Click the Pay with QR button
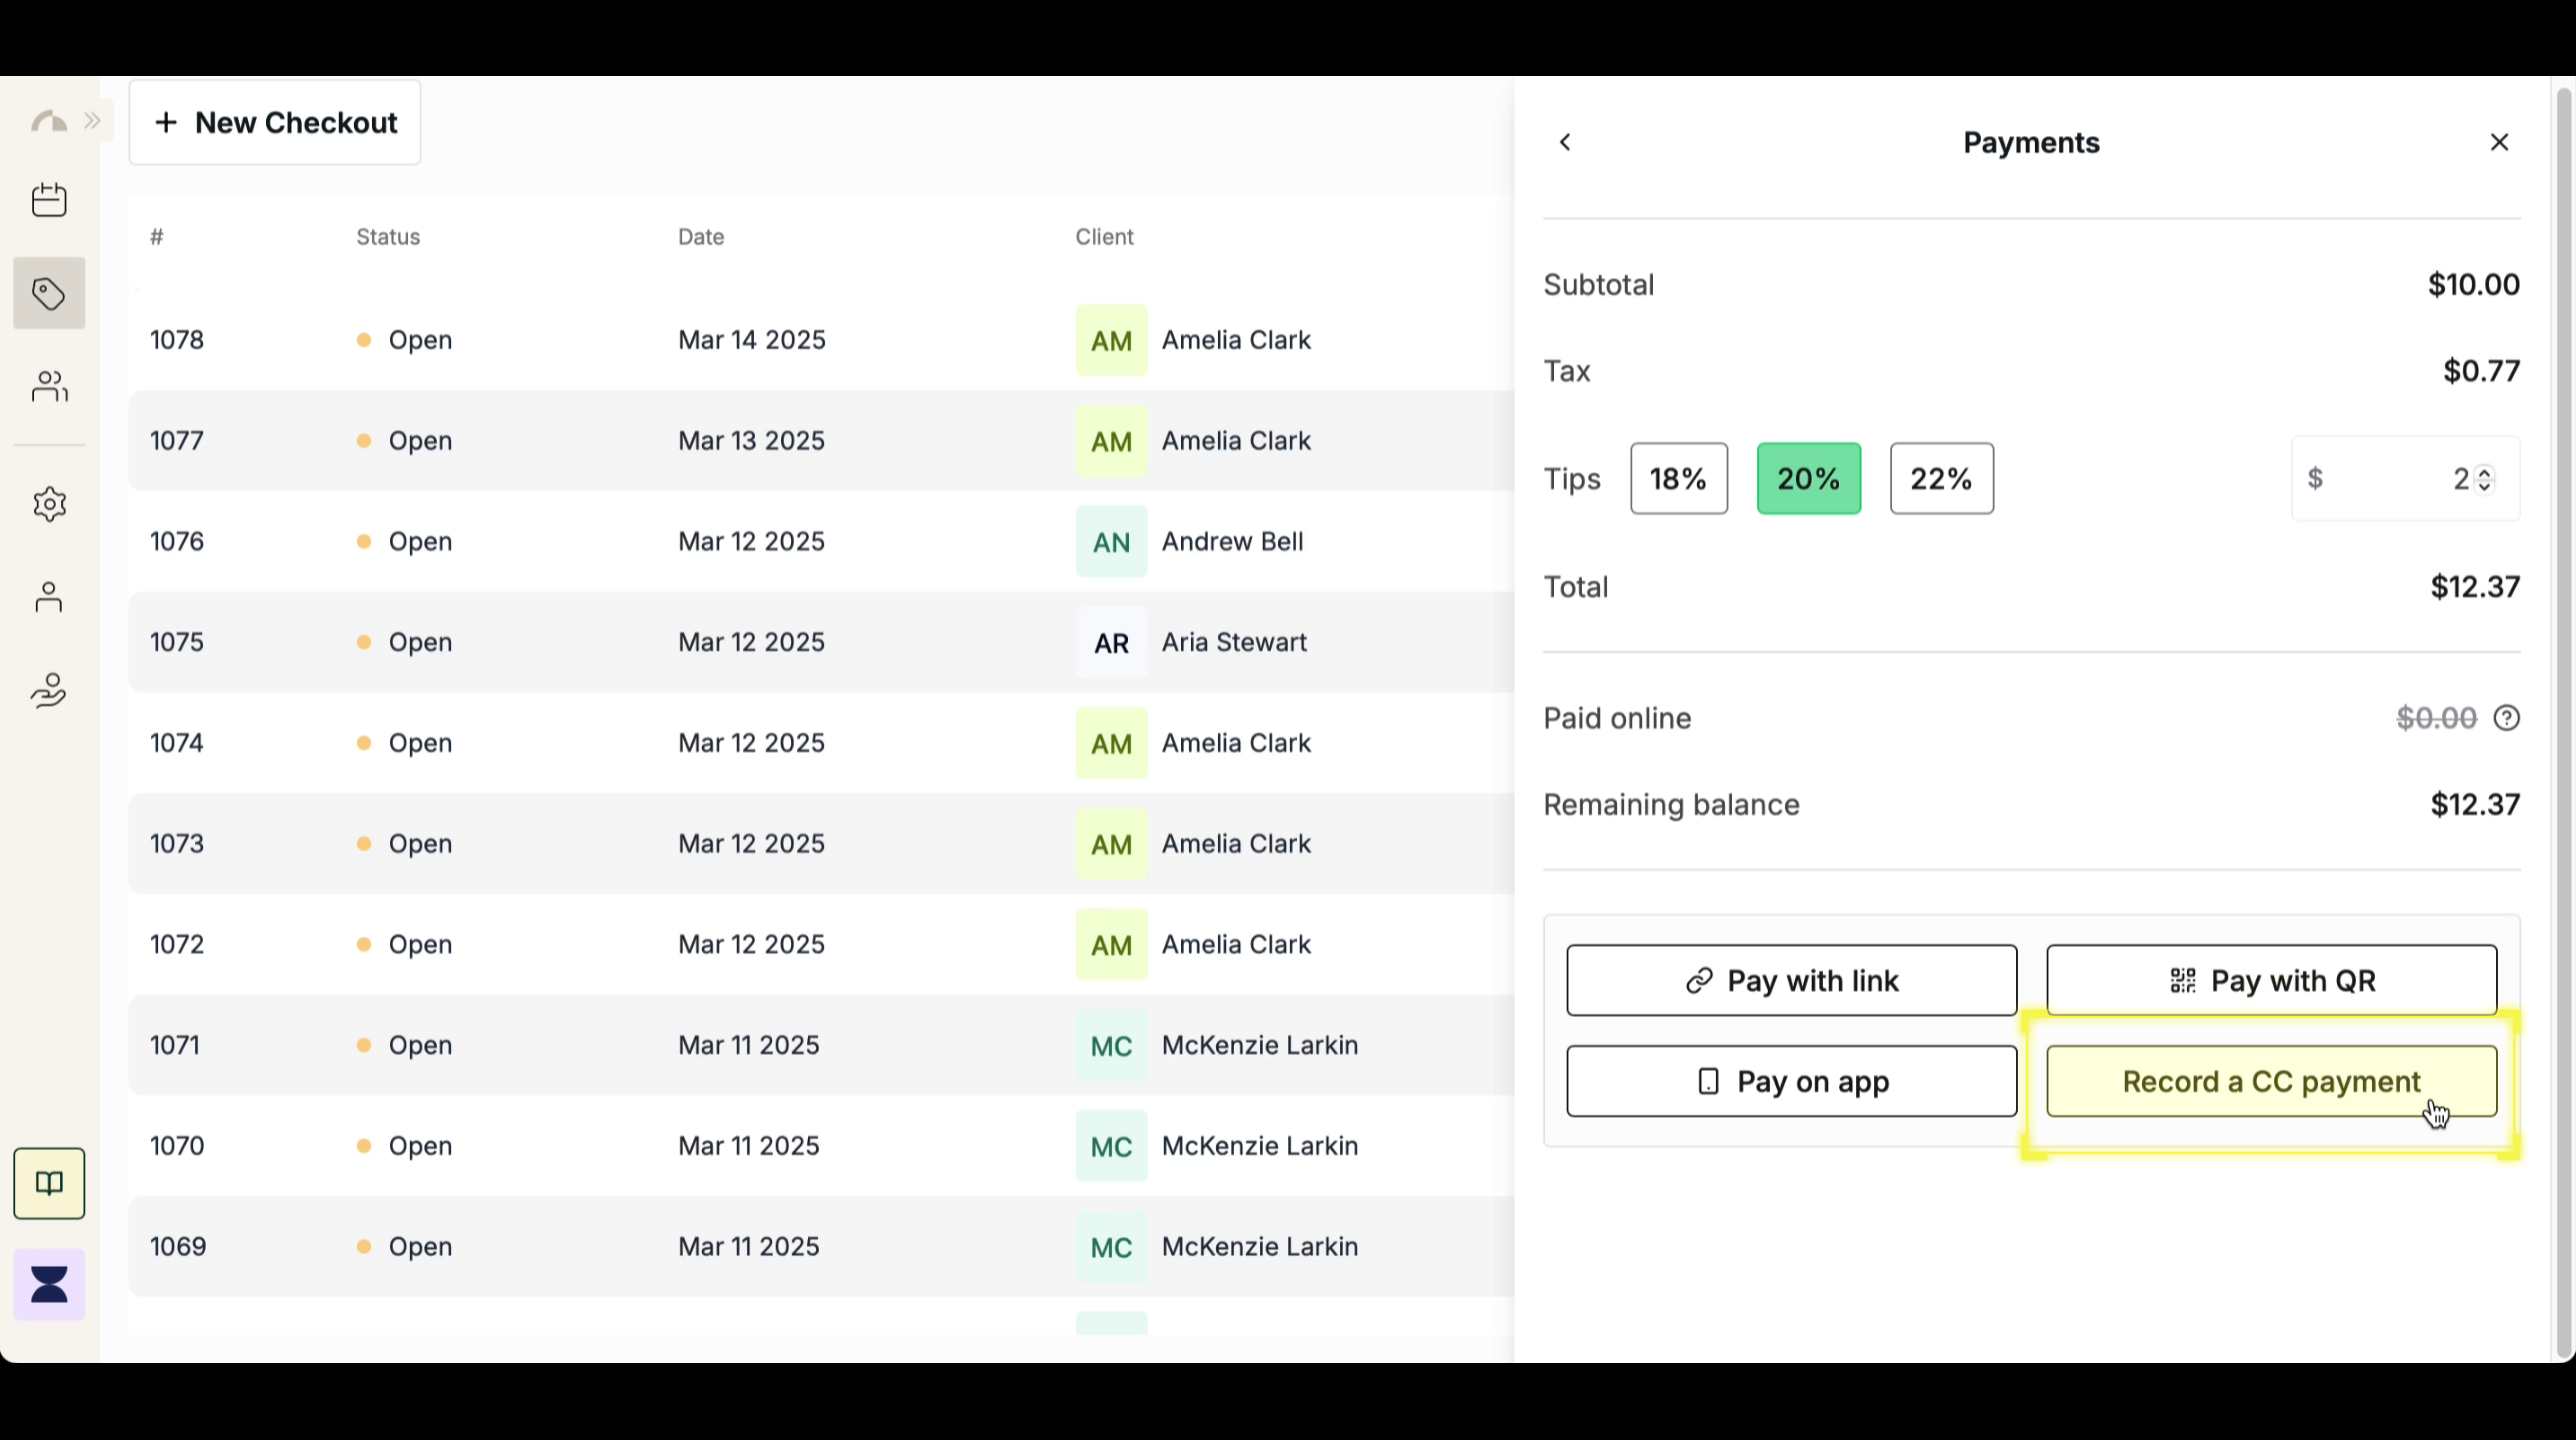The height and width of the screenshot is (1440, 2576). pyautogui.click(x=2271, y=980)
